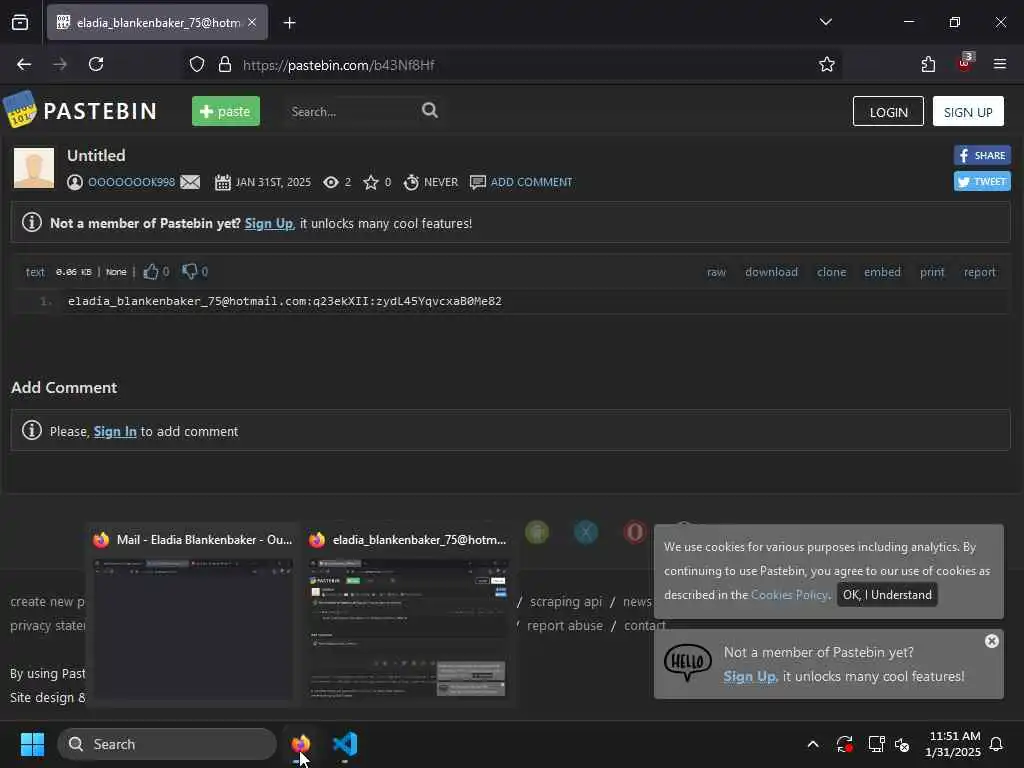Click the Opera browser footer icon
1024x768 pixels.
634,532
